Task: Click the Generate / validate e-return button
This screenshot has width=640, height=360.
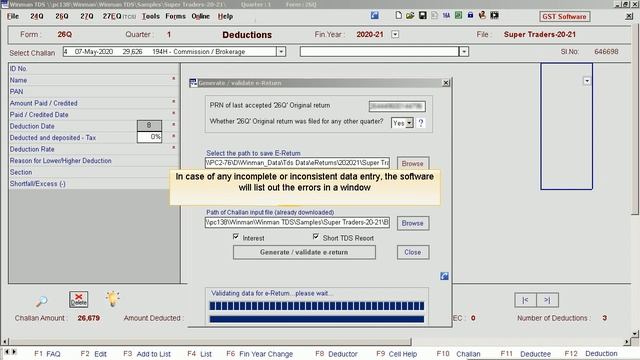Action: point(304,252)
